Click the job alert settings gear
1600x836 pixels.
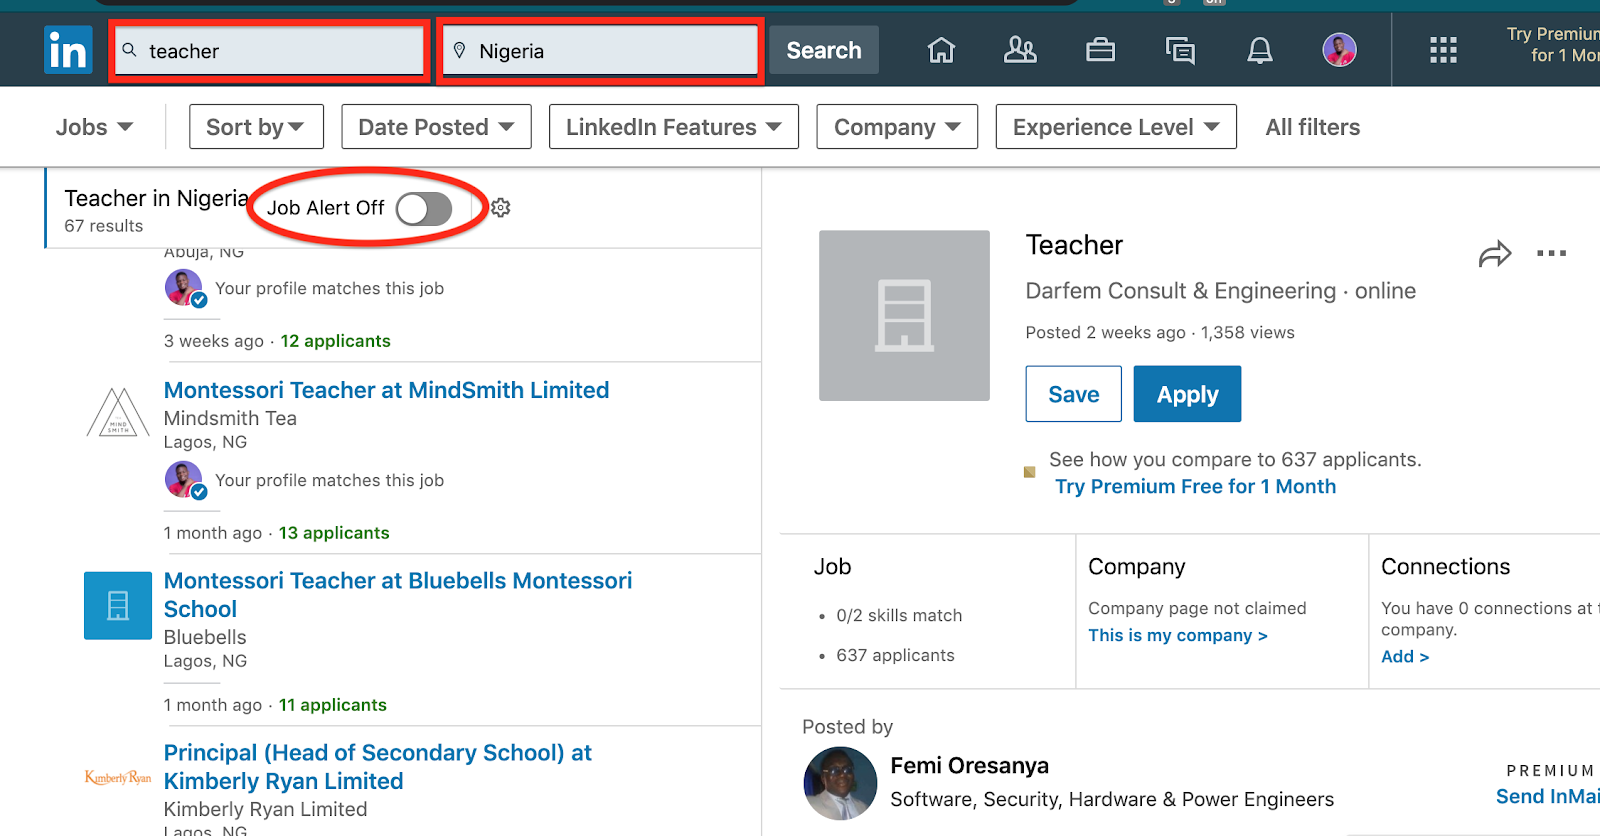[501, 208]
